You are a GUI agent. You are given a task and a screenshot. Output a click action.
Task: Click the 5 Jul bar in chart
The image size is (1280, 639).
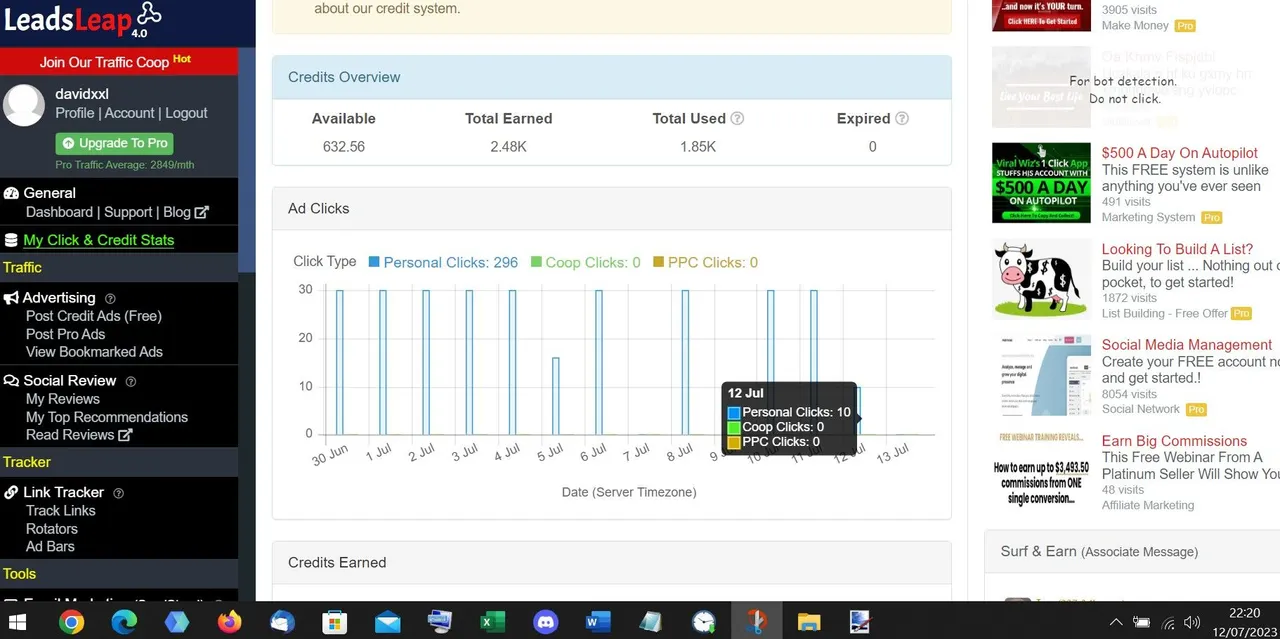pyautogui.click(x=556, y=396)
